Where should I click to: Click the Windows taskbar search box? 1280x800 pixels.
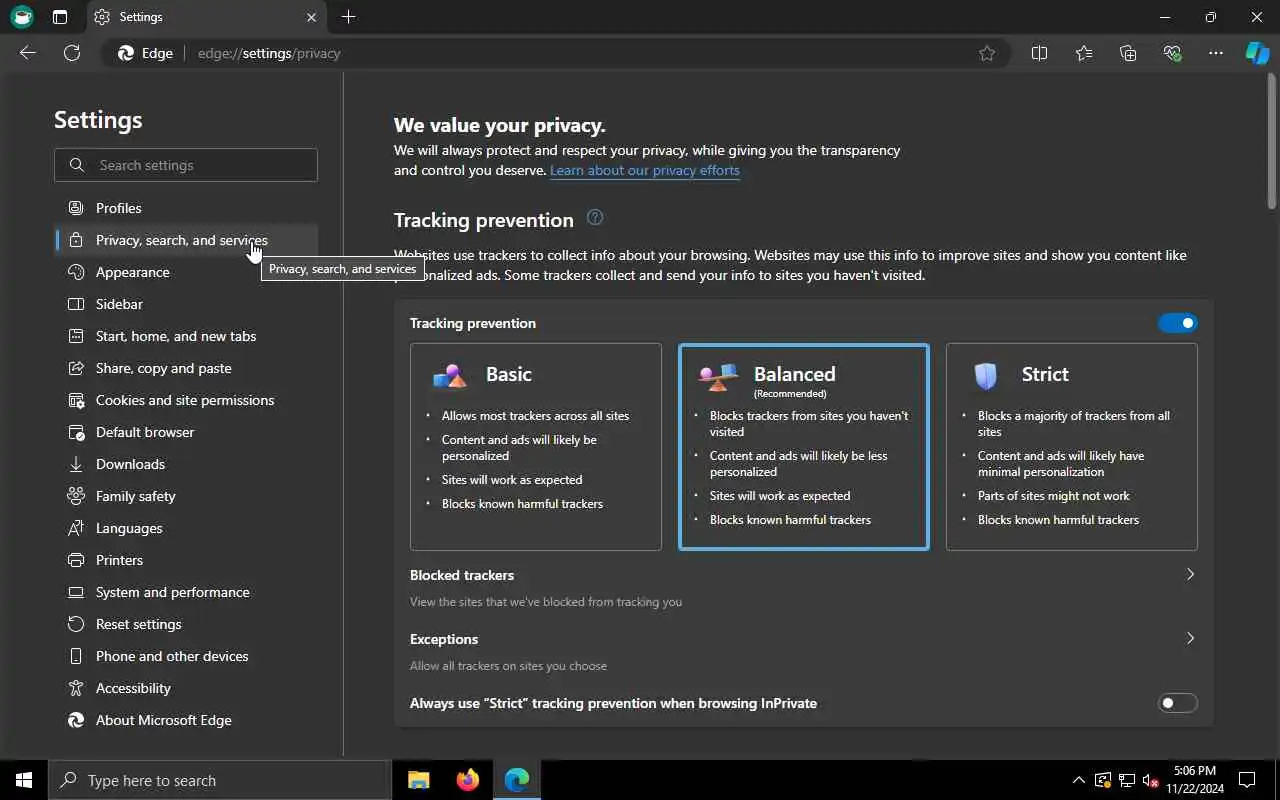(220, 780)
